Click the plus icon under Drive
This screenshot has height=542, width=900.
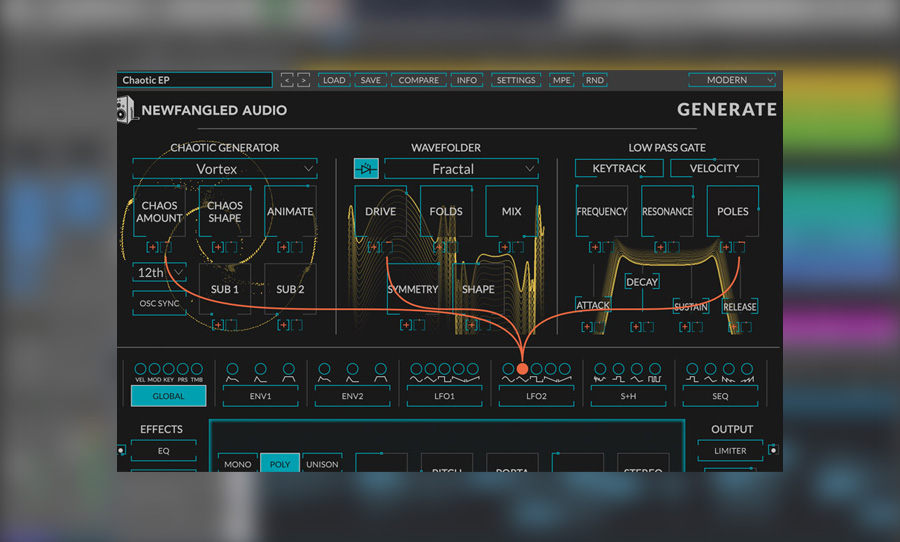[x=373, y=247]
